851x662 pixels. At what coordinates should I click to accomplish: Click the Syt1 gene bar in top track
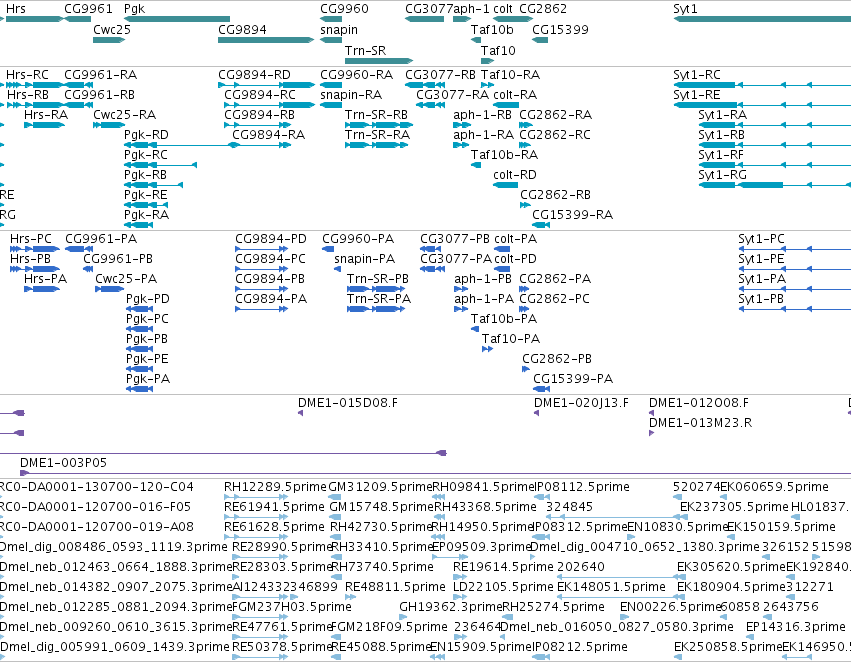point(762,19)
